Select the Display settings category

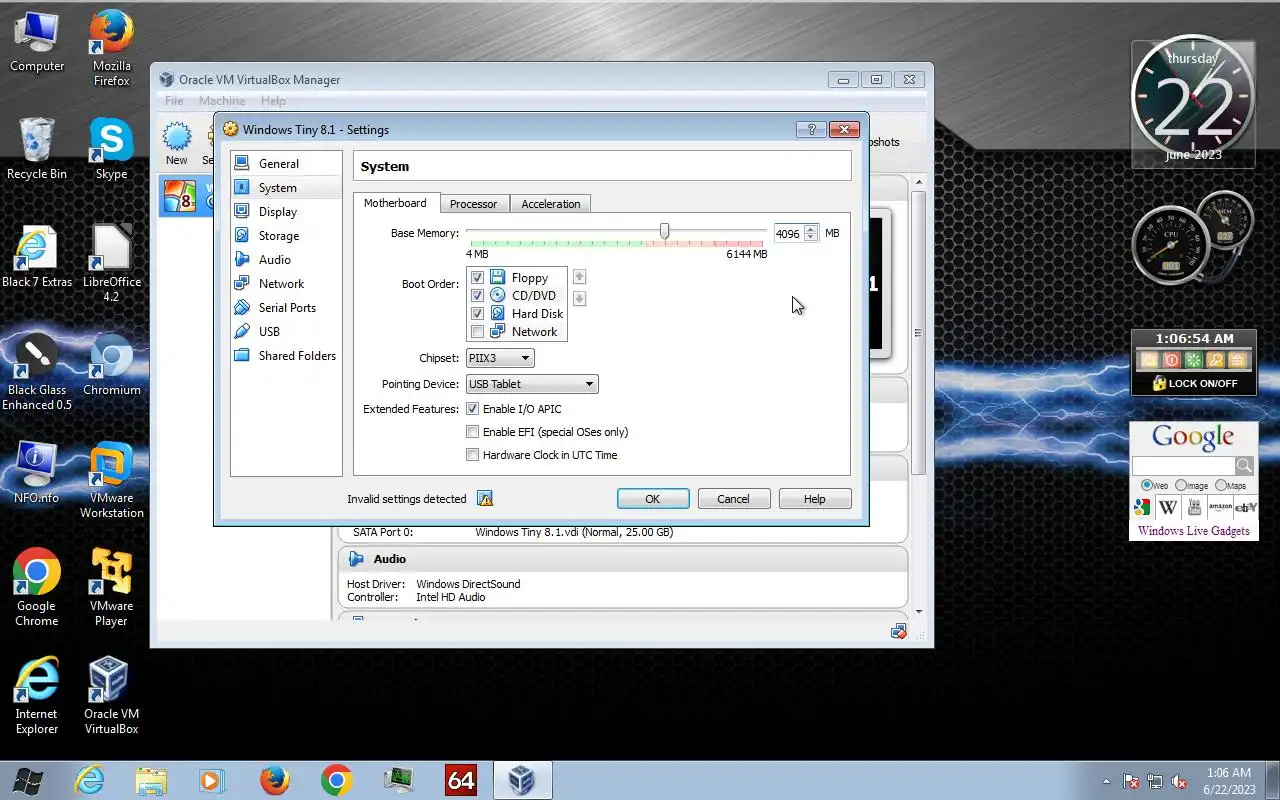(x=285, y=212)
